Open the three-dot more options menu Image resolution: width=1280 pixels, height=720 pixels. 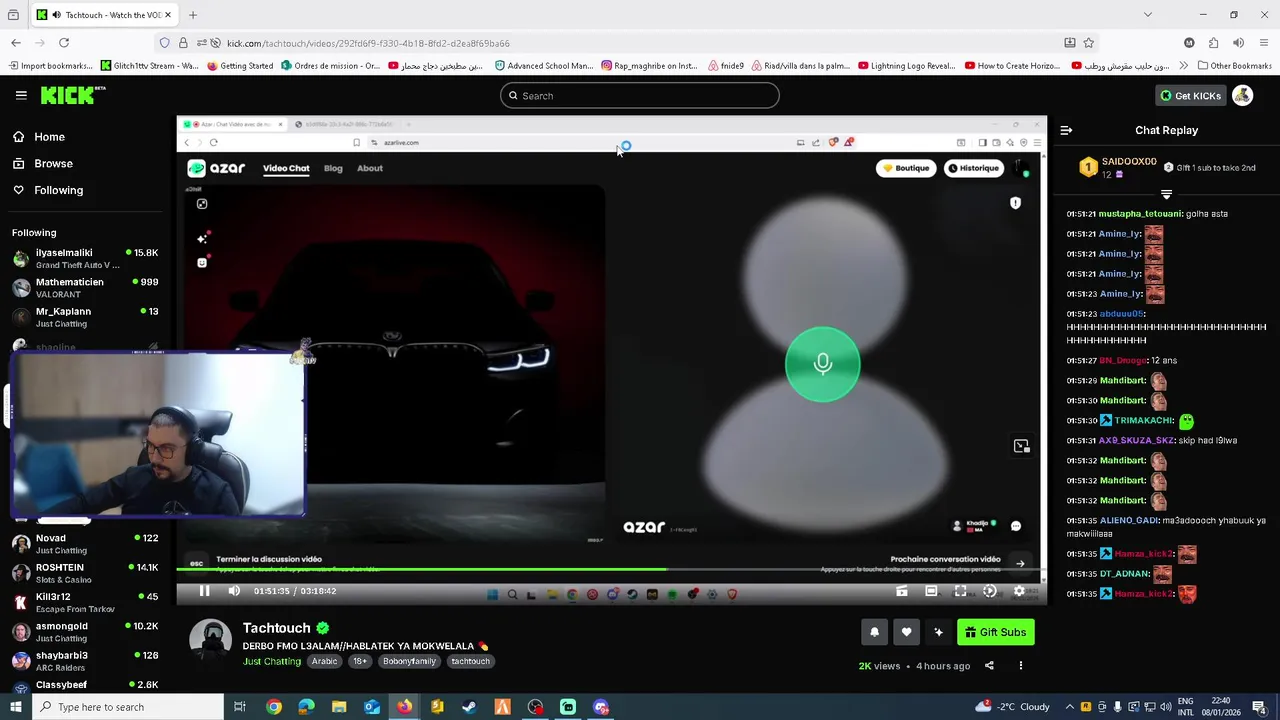pos(1021,666)
